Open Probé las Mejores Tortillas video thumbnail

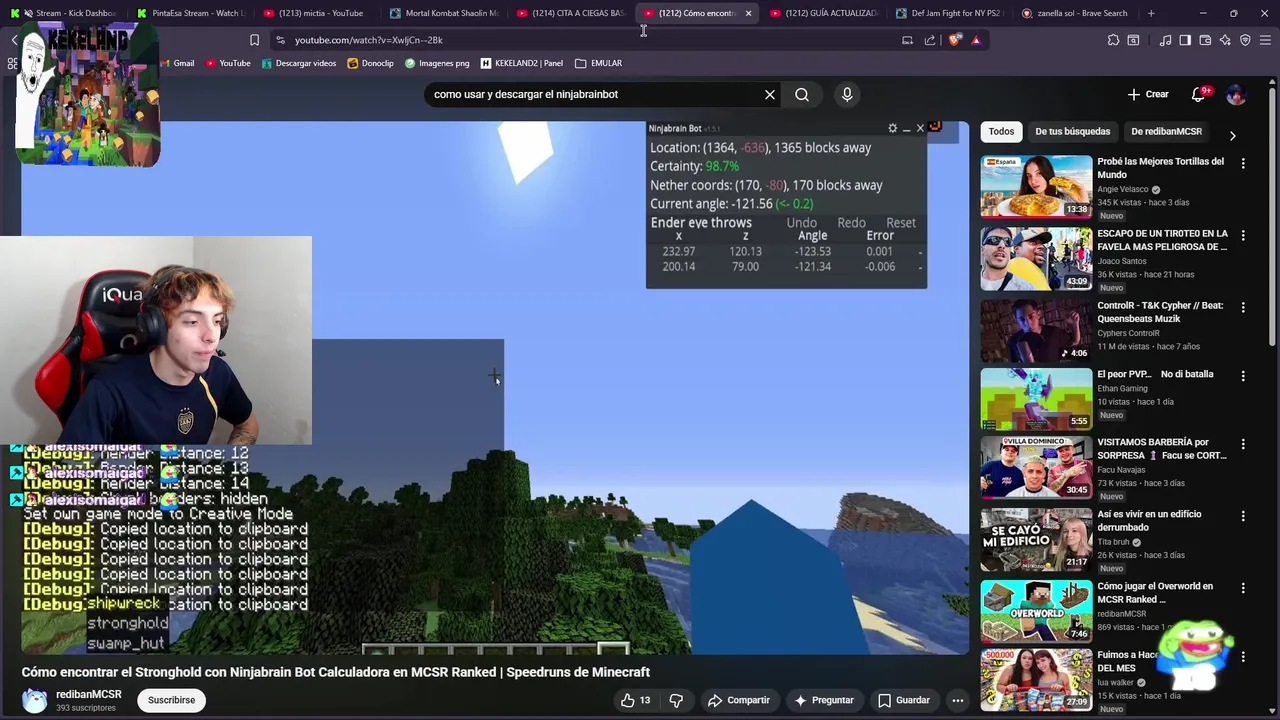click(x=1036, y=186)
